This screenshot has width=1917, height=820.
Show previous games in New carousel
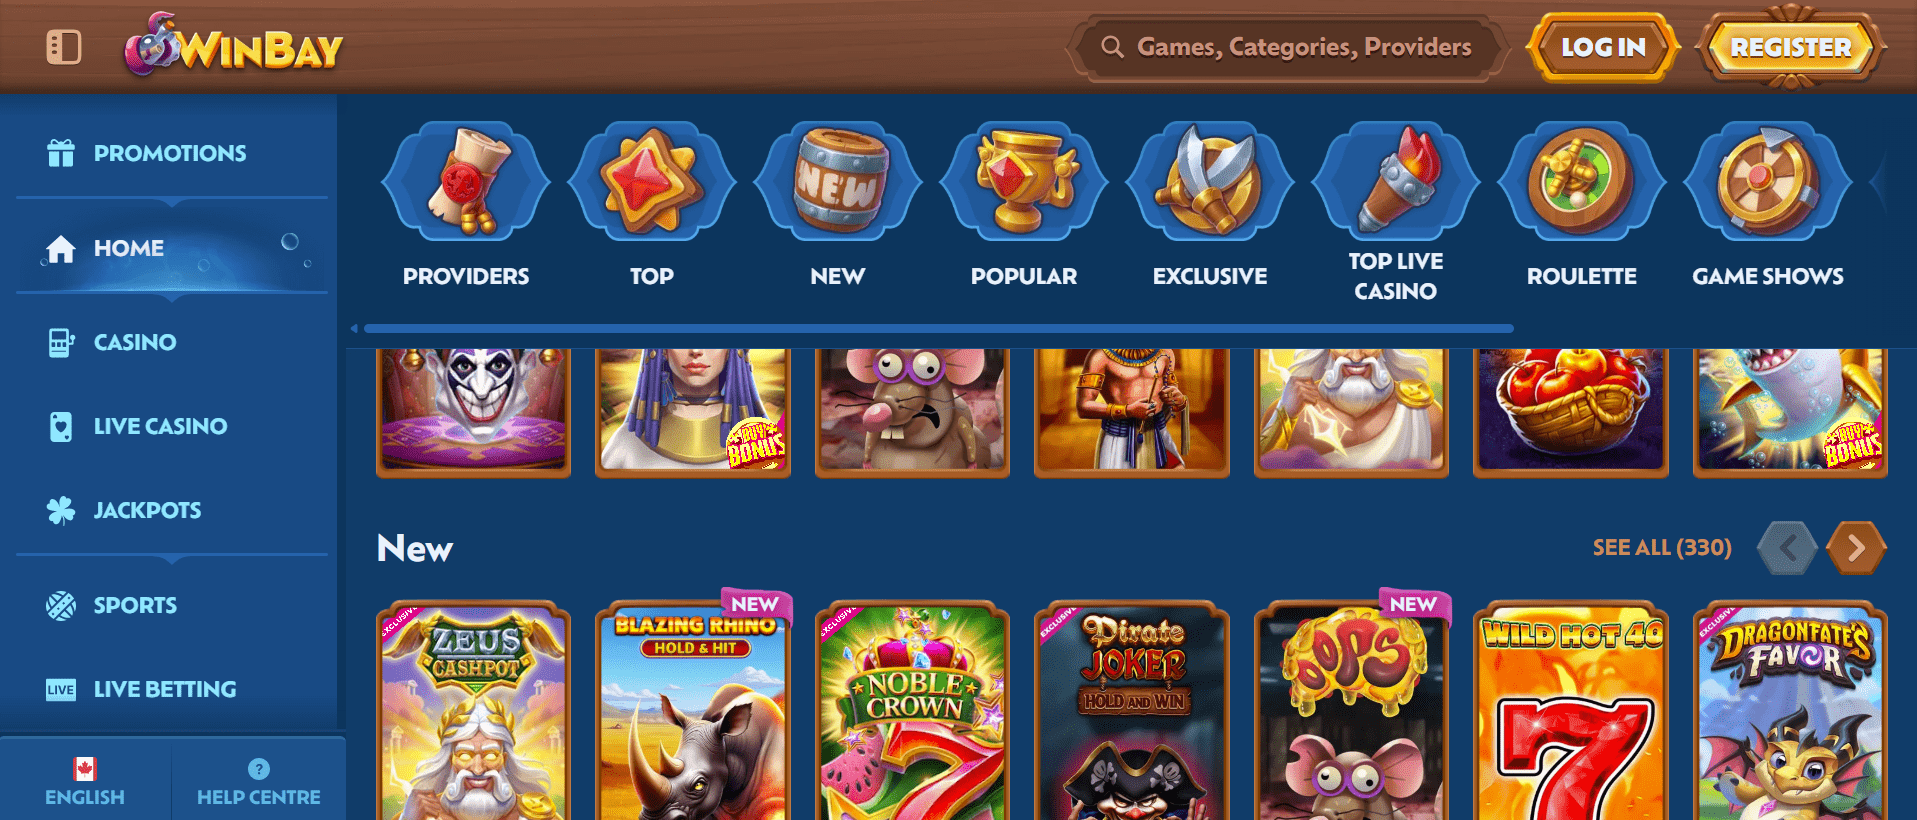(x=1788, y=548)
